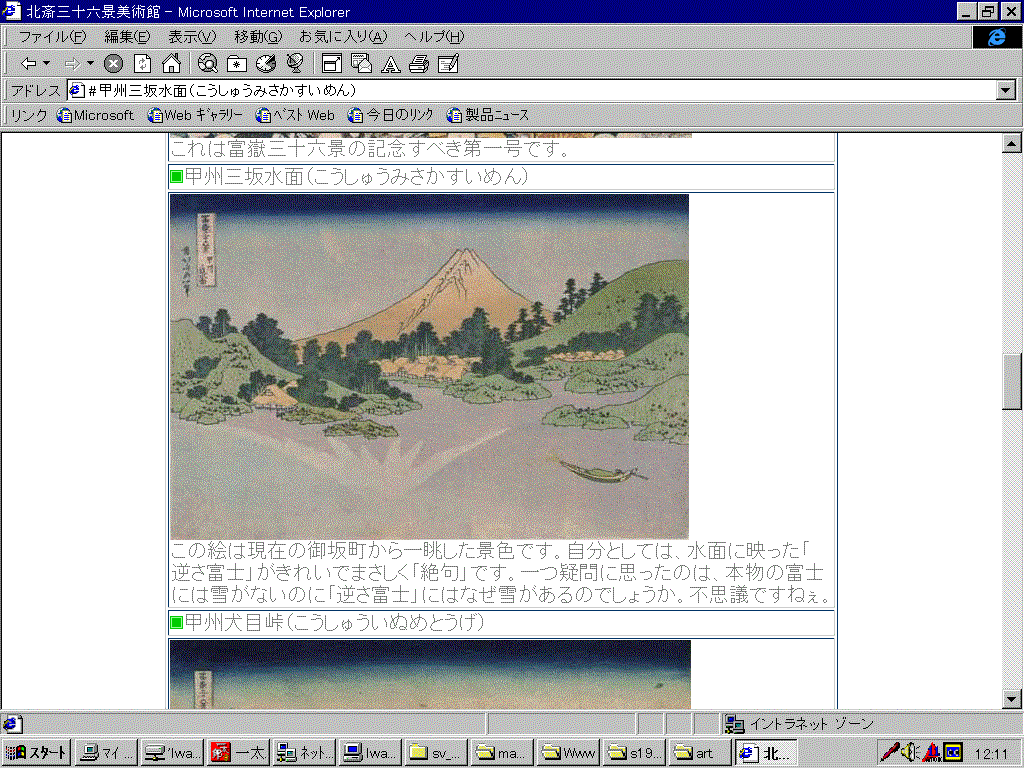Click the Mount Fuji lake reflection print image
The width and height of the screenshot is (1024, 768).
pyautogui.click(x=430, y=366)
